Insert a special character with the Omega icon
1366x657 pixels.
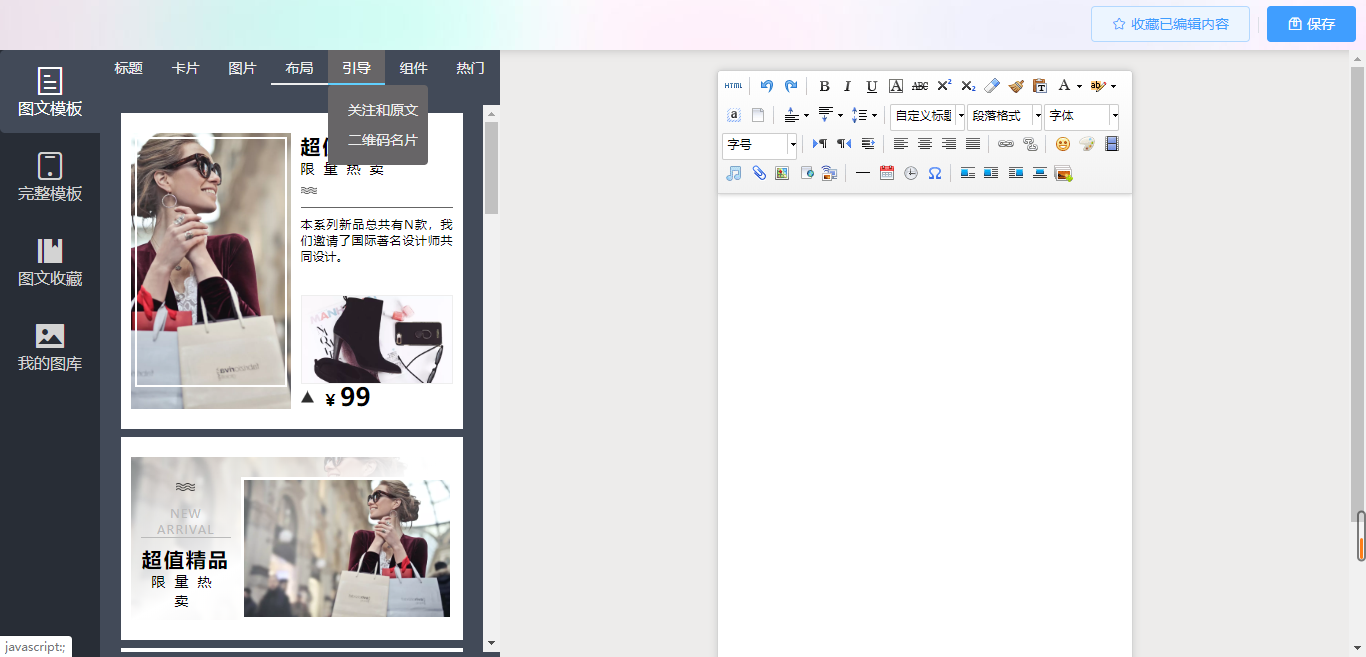click(935, 173)
